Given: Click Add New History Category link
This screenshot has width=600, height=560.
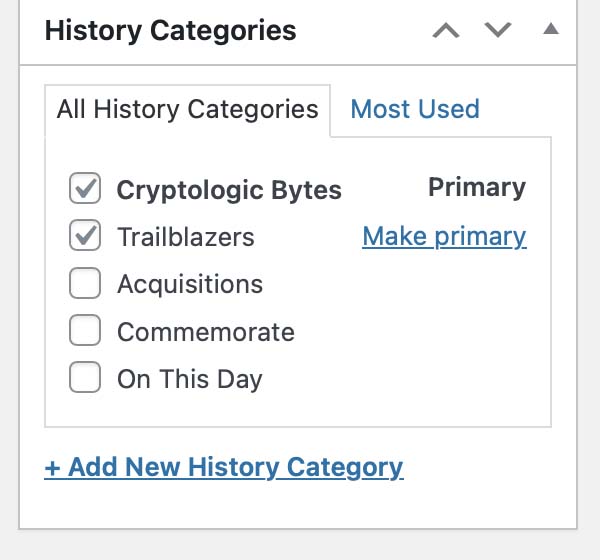Looking at the screenshot, I should click(224, 467).
